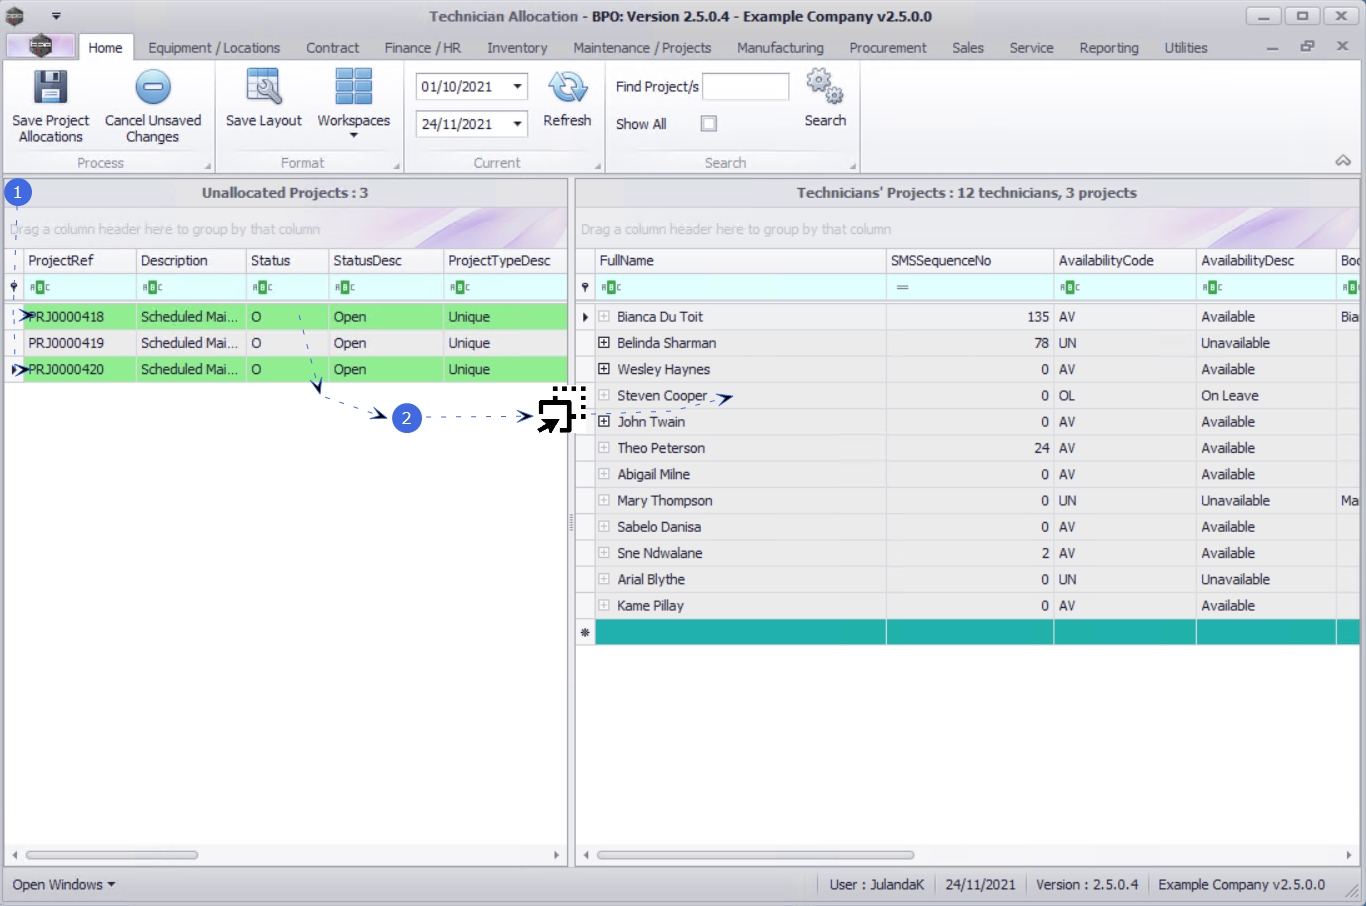Click the ProjectRef filter condition icon
Viewport: 1366px width, 906px height.
click(40, 288)
